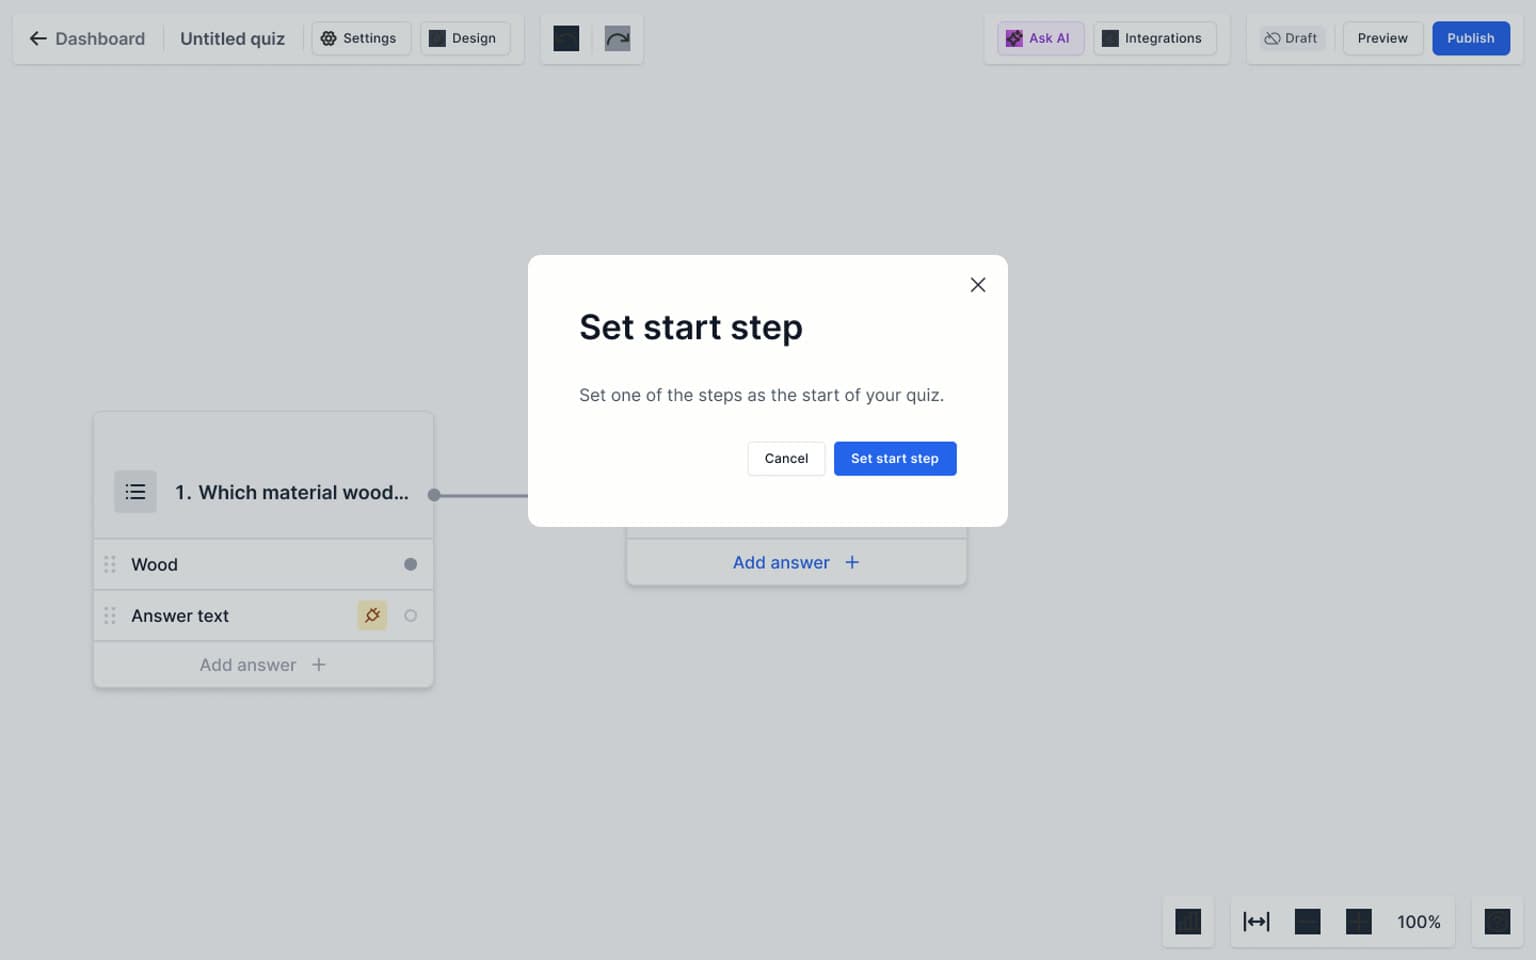Preview the quiz
Viewport: 1536px width, 960px height.
coord(1382,38)
